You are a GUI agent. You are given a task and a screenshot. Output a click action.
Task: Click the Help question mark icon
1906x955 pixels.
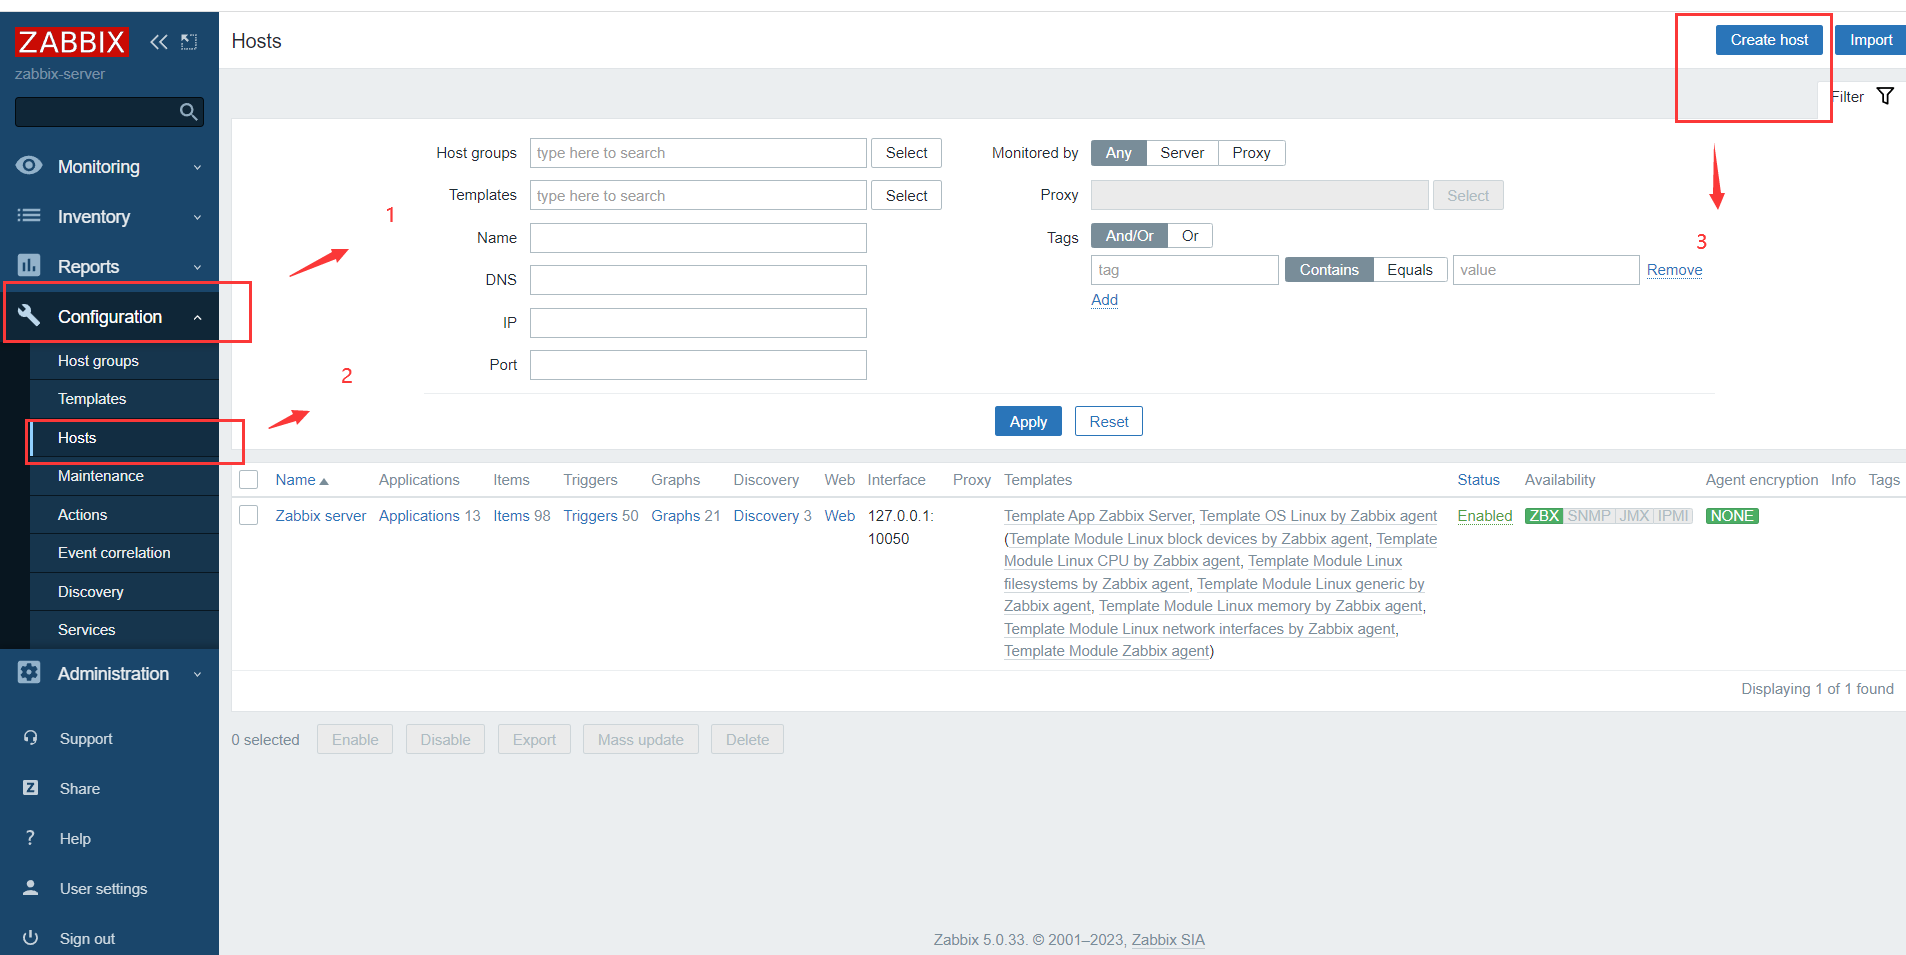[x=31, y=838]
